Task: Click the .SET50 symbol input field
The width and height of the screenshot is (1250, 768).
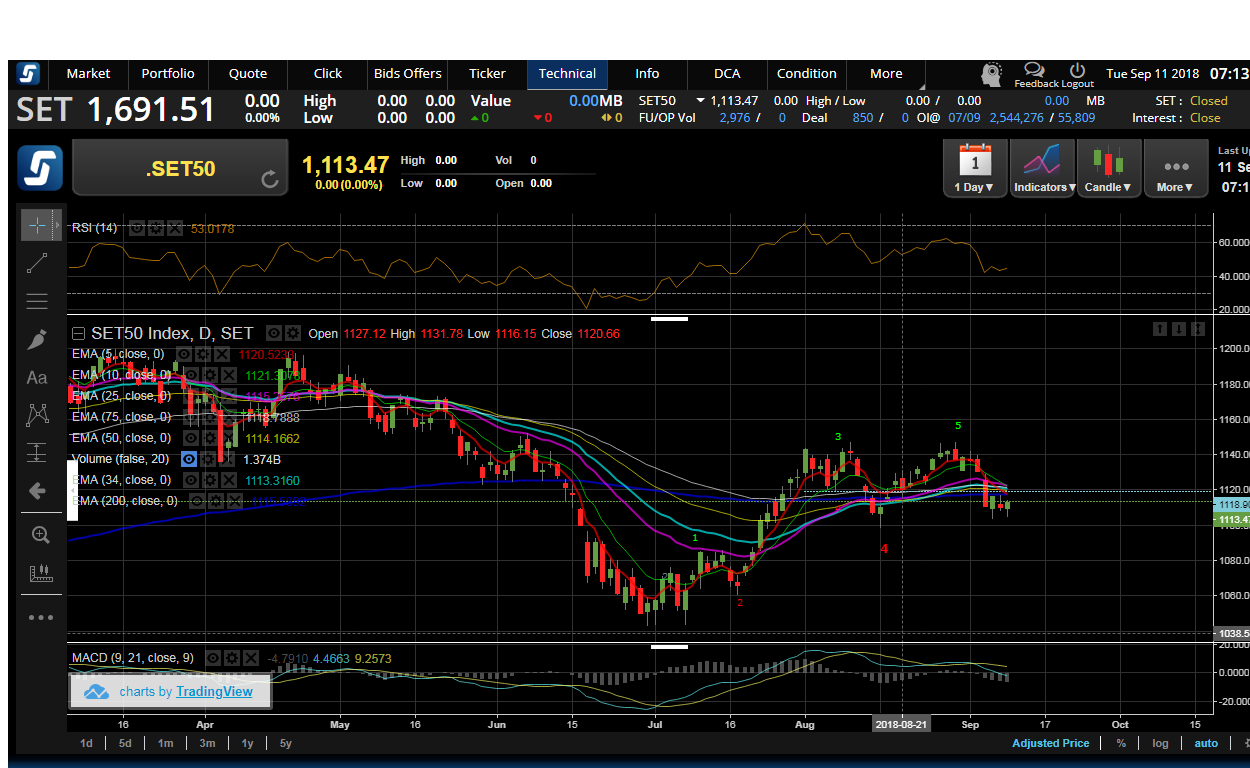Action: click(x=180, y=169)
